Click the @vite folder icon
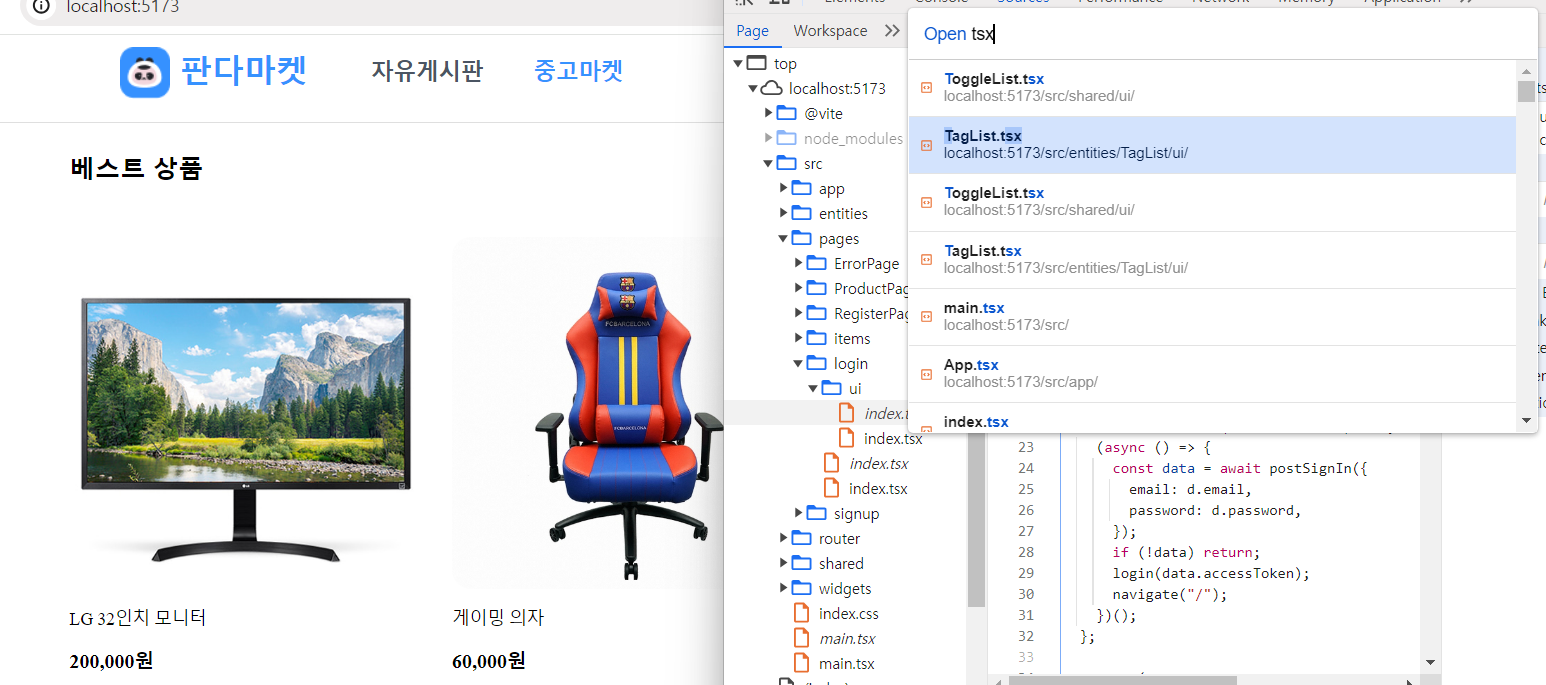 tap(787, 113)
